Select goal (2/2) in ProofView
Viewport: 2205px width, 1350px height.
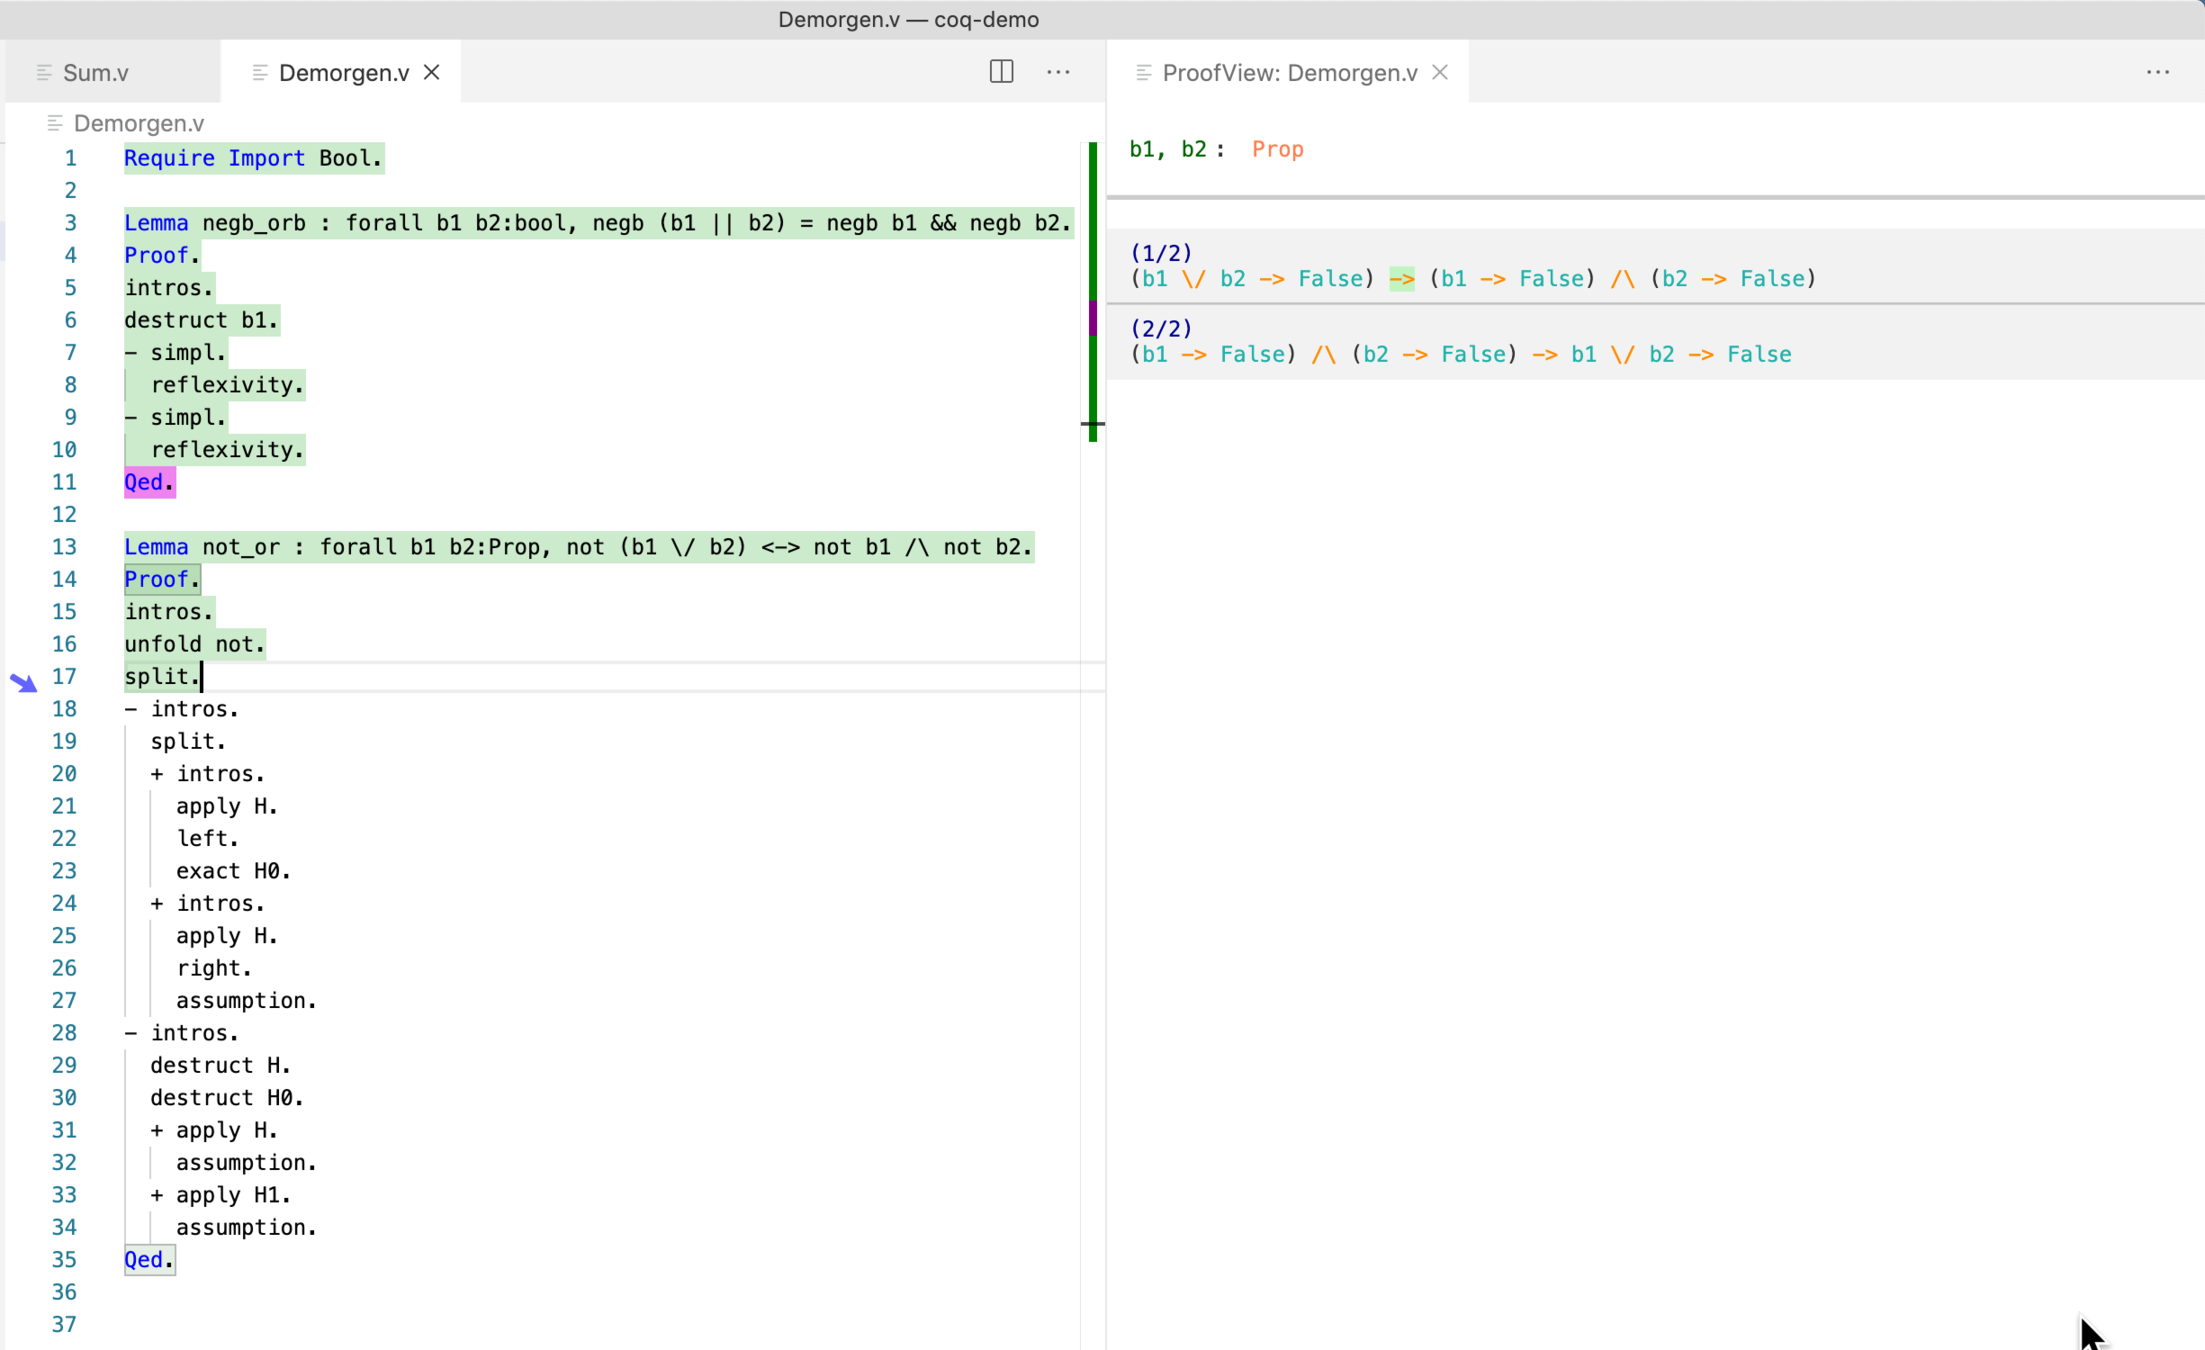1161,329
